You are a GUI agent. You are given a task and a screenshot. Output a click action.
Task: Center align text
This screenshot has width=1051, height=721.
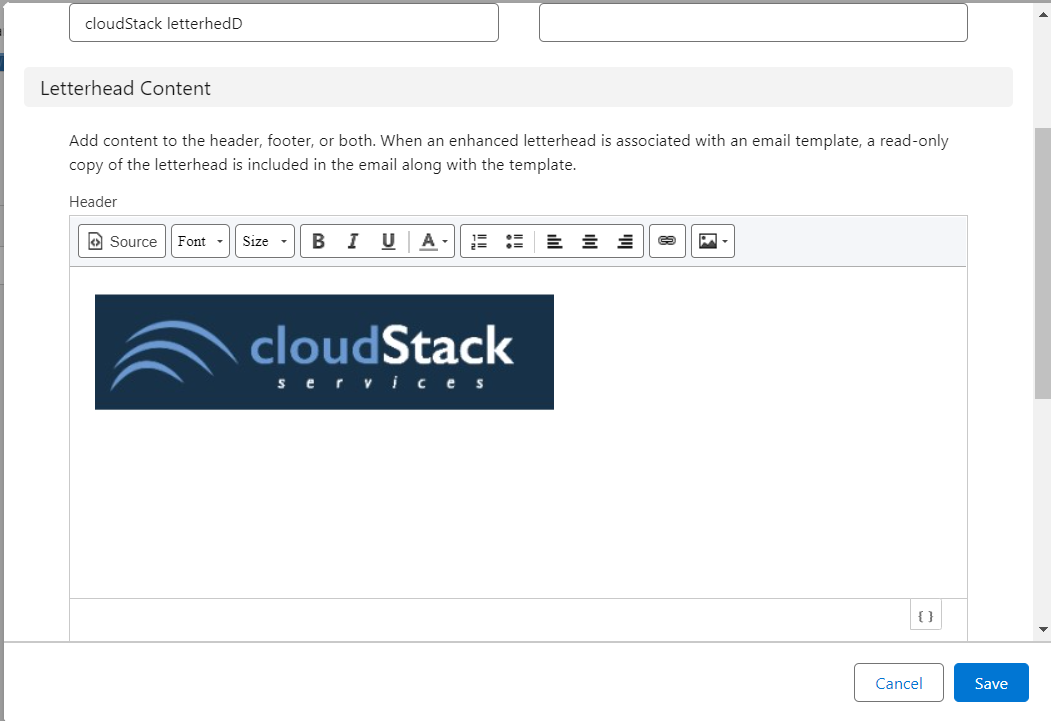590,241
